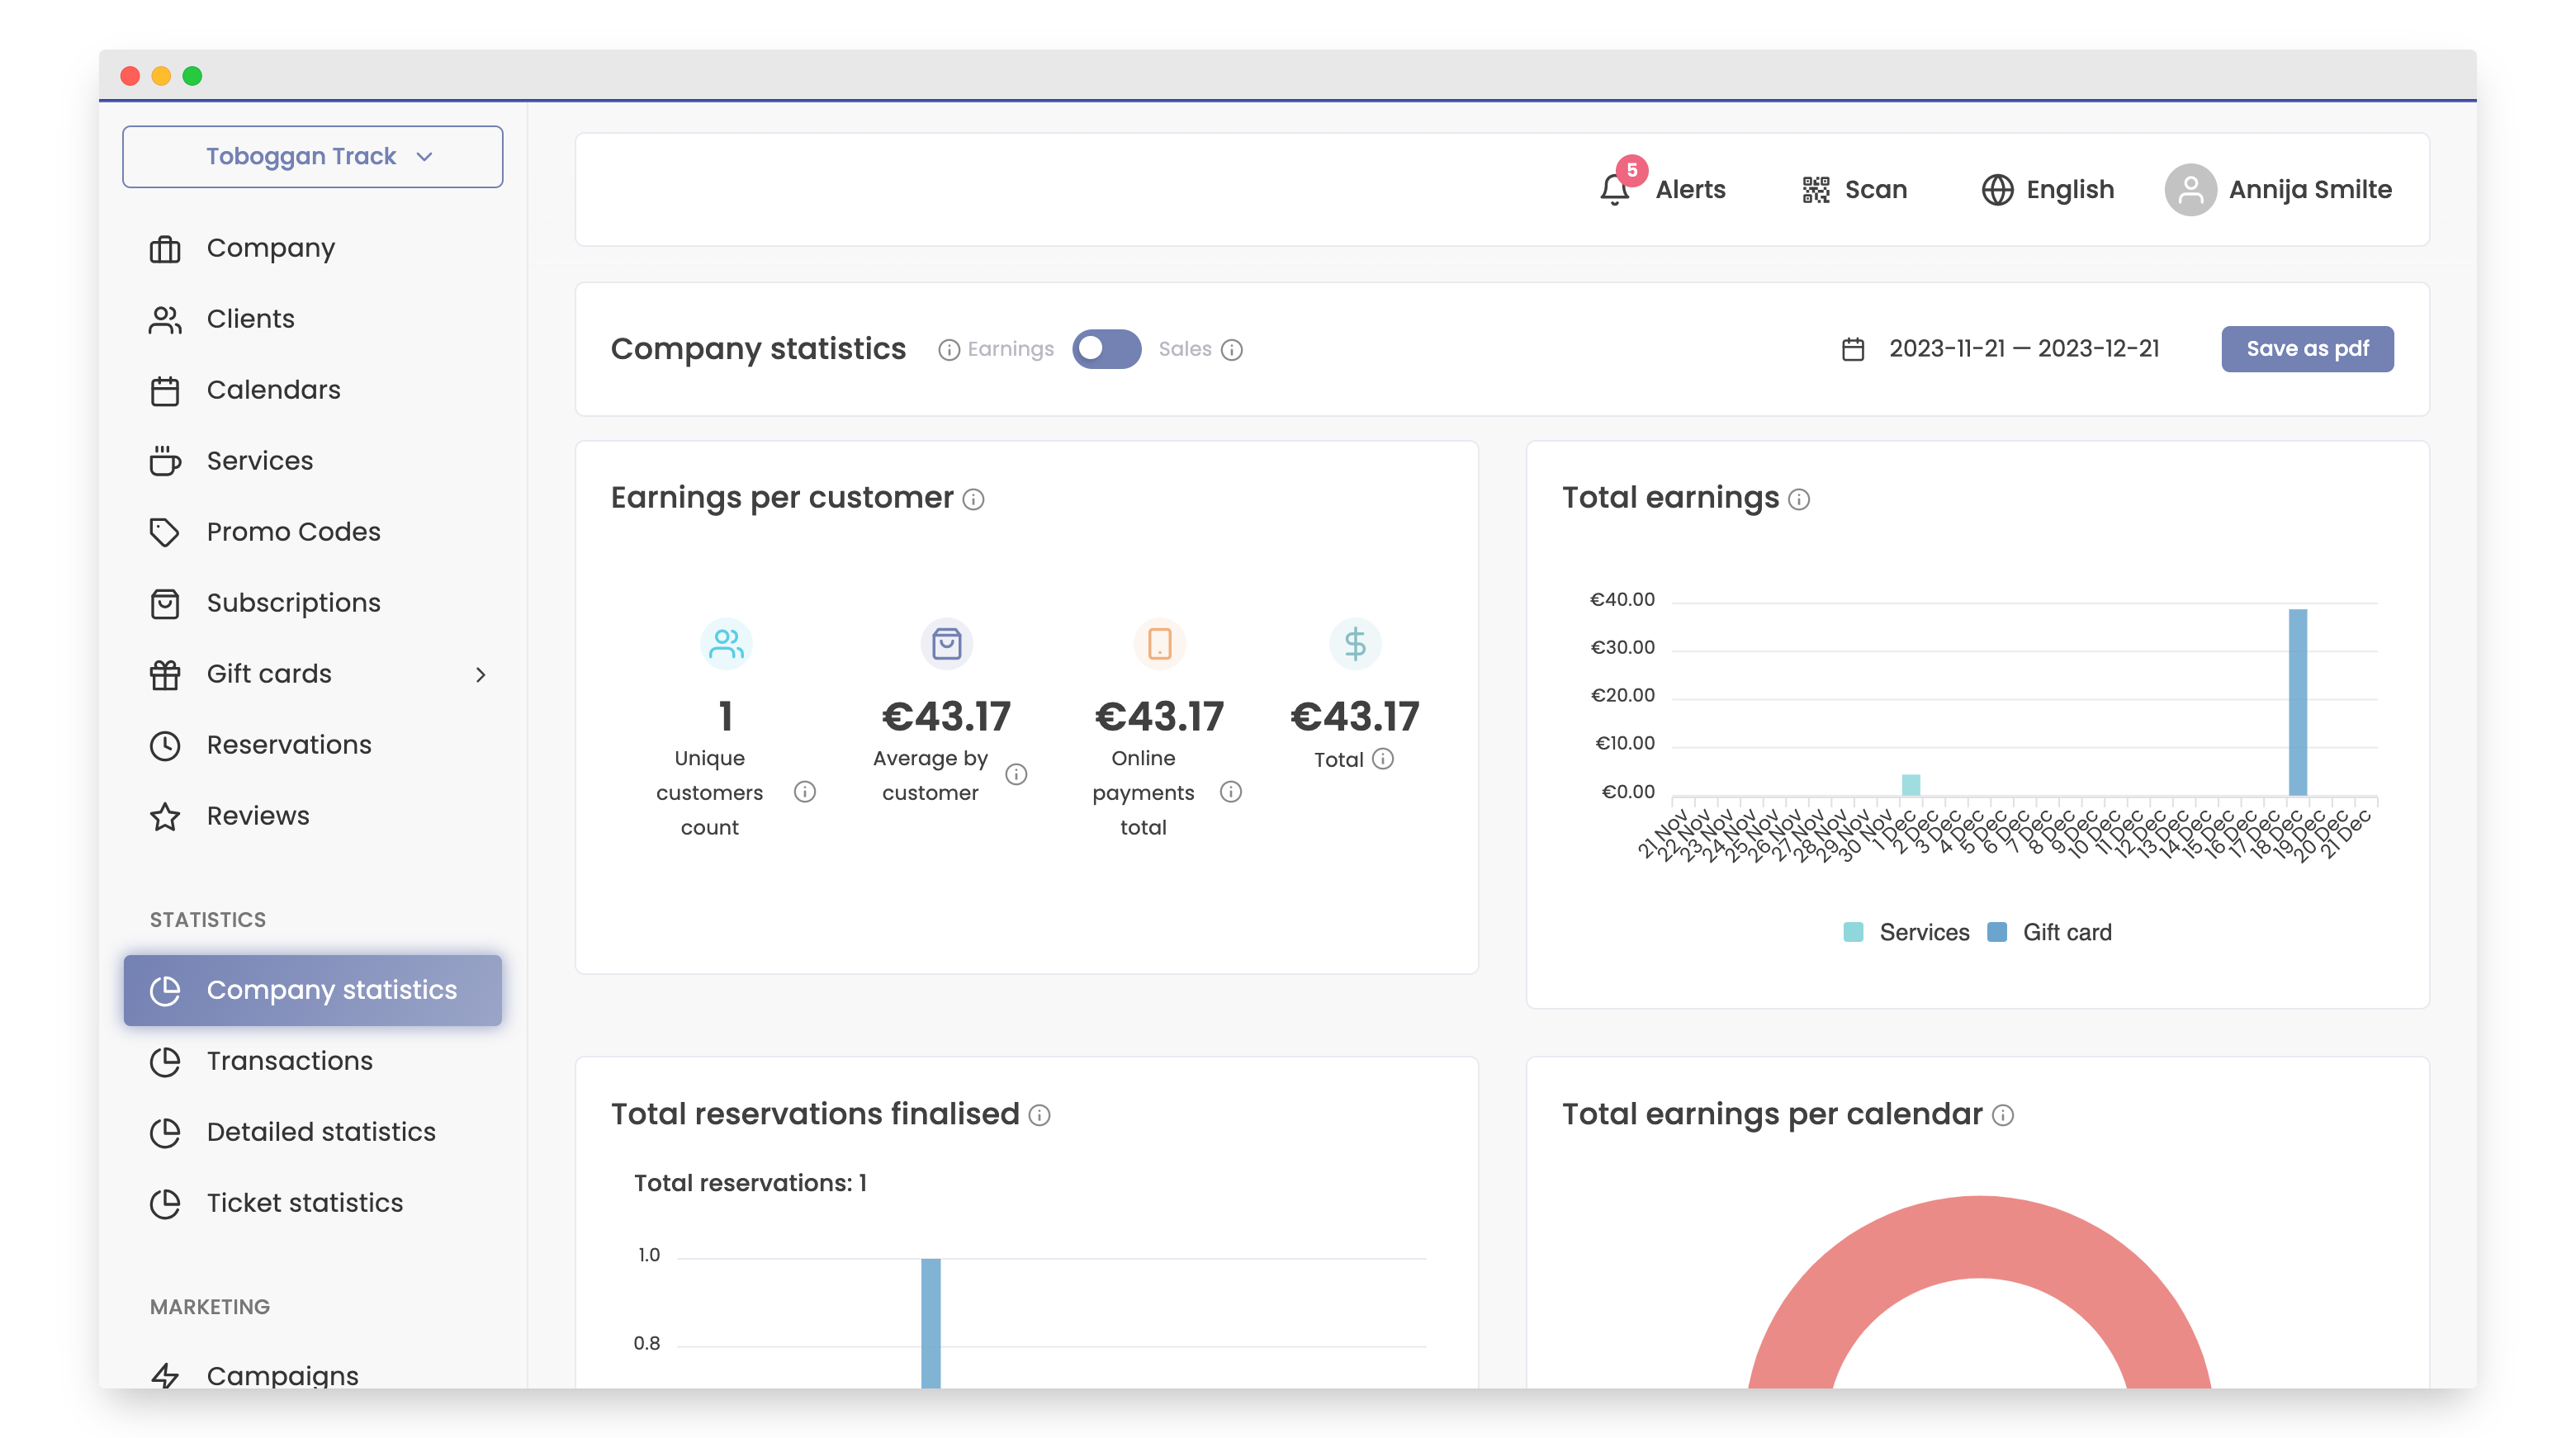This screenshot has height=1438, width=2576.
Task: Select the Calendars sidebar icon
Action: (166, 390)
